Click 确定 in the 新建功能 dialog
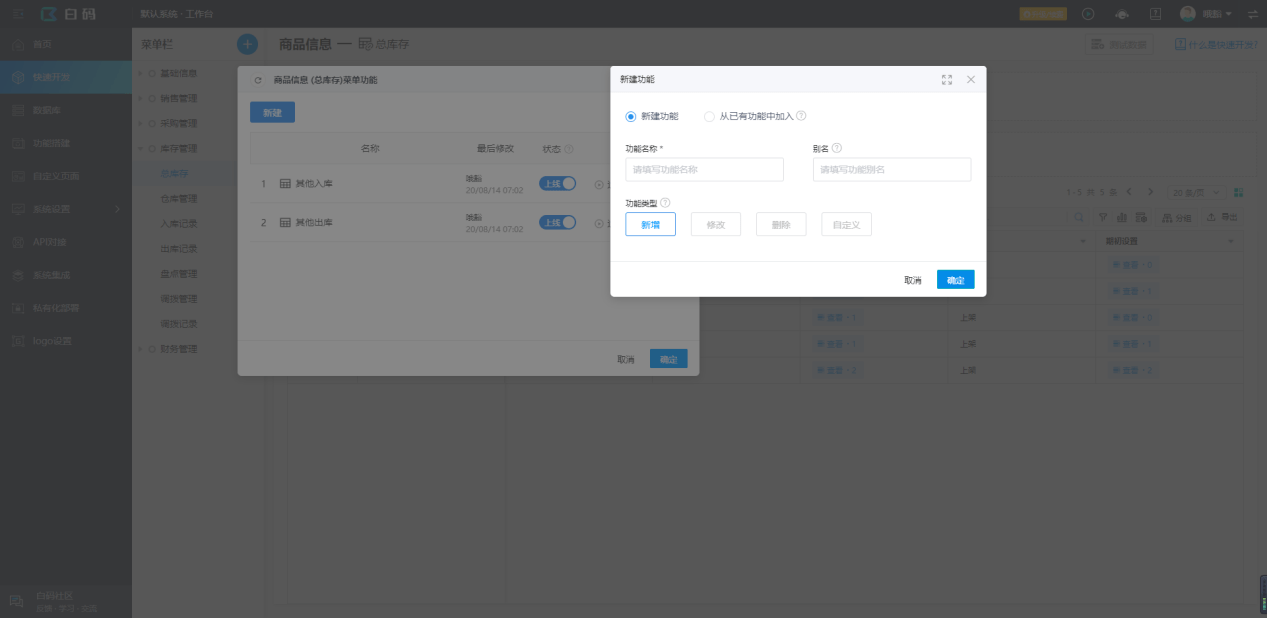The height and width of the screenshot is (618, 1267). point(956,280)
